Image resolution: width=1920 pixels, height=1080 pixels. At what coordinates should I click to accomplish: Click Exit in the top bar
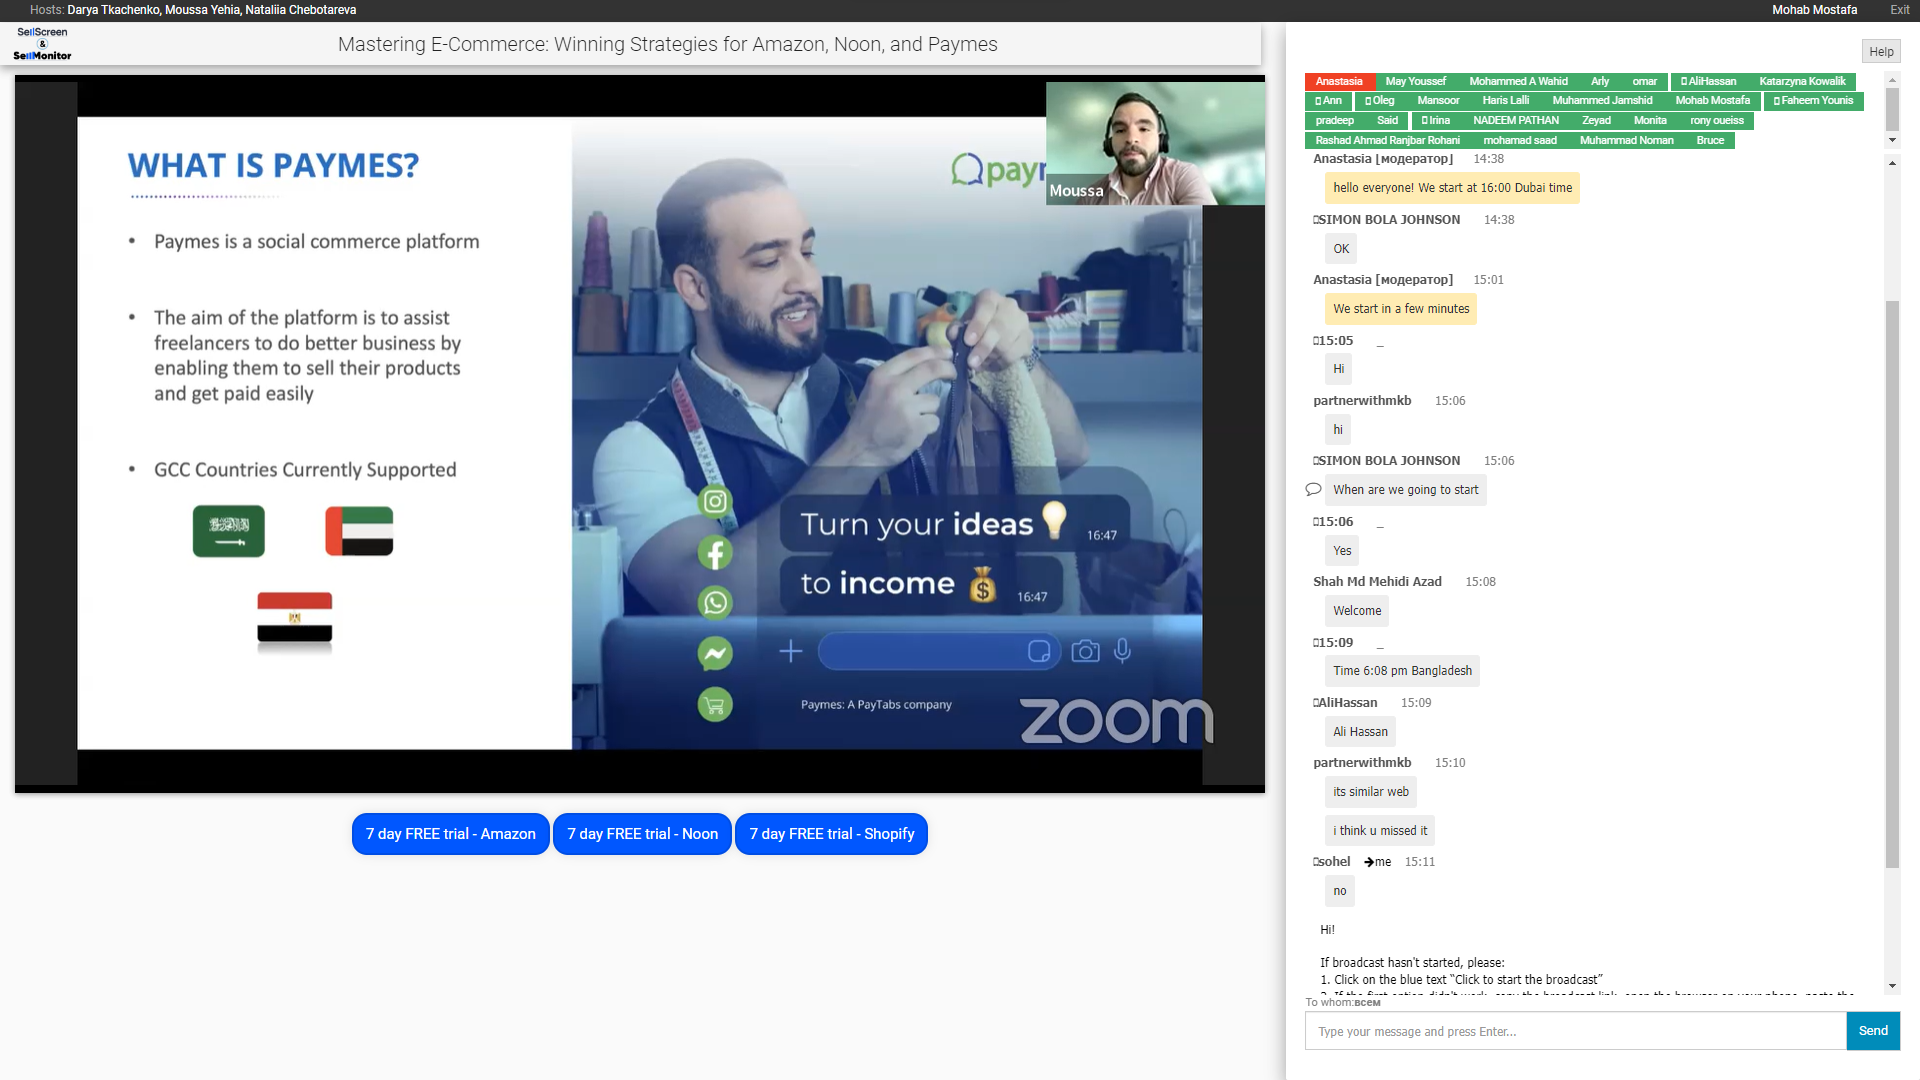[1900, 10]
